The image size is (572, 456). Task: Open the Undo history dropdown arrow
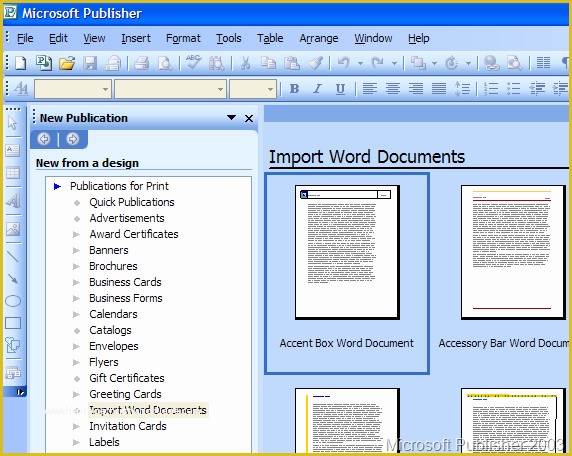coord(360,63)
